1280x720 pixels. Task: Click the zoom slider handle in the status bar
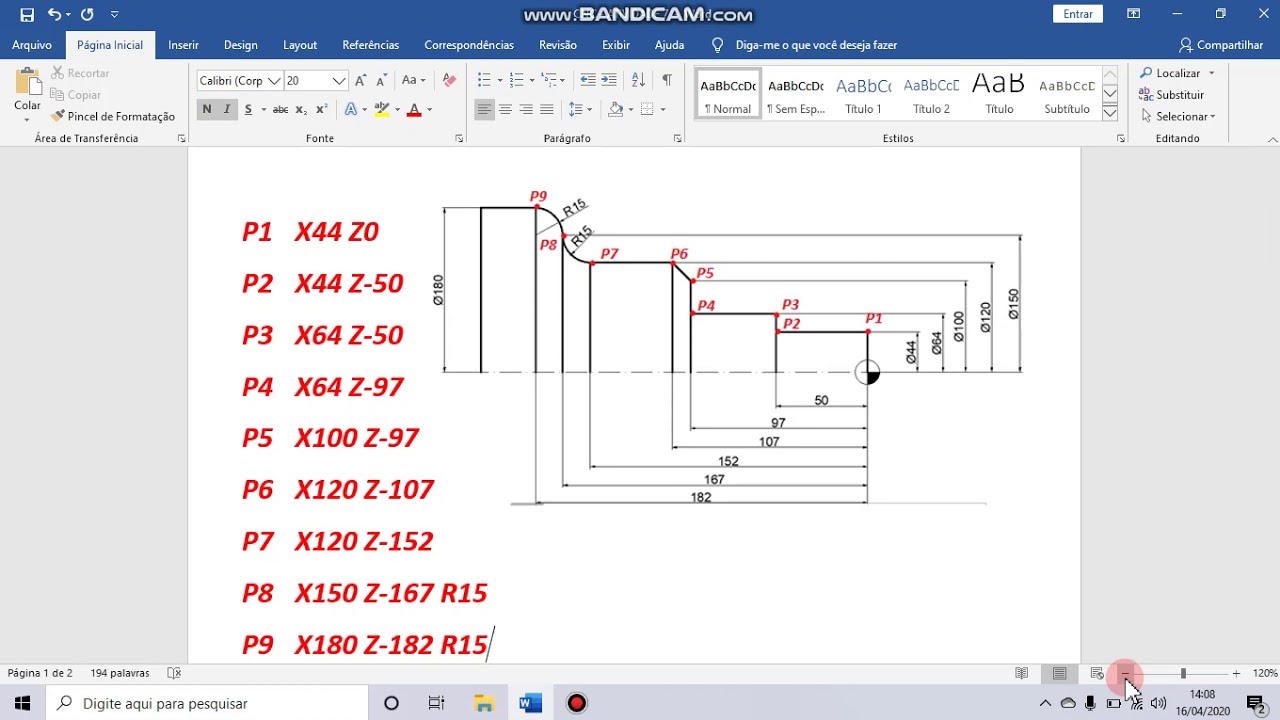(1183, 673)
